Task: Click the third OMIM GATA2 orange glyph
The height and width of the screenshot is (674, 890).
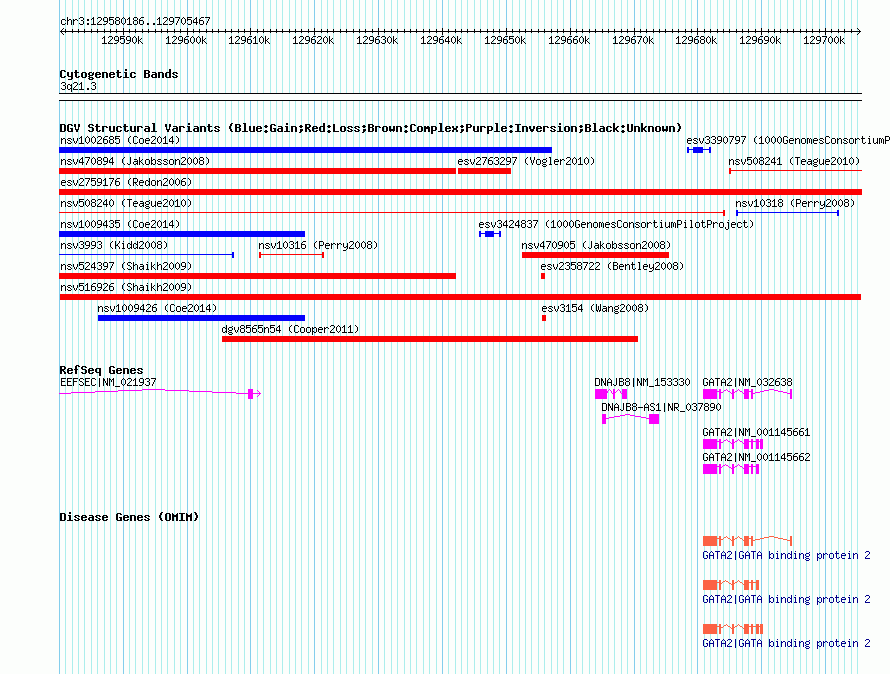Action: click(x=733, y=629)
